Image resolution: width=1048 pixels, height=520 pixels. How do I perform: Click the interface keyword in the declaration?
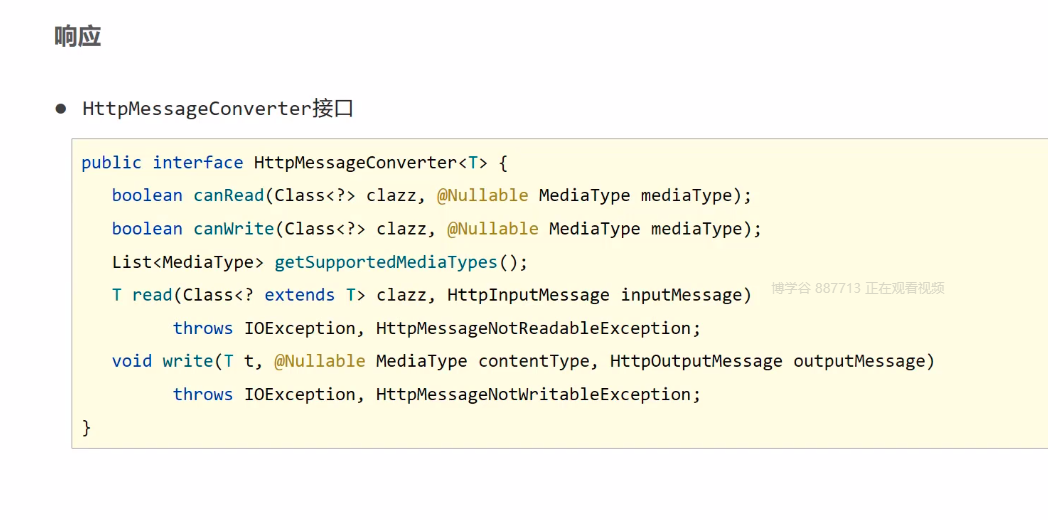pos(198,162)
